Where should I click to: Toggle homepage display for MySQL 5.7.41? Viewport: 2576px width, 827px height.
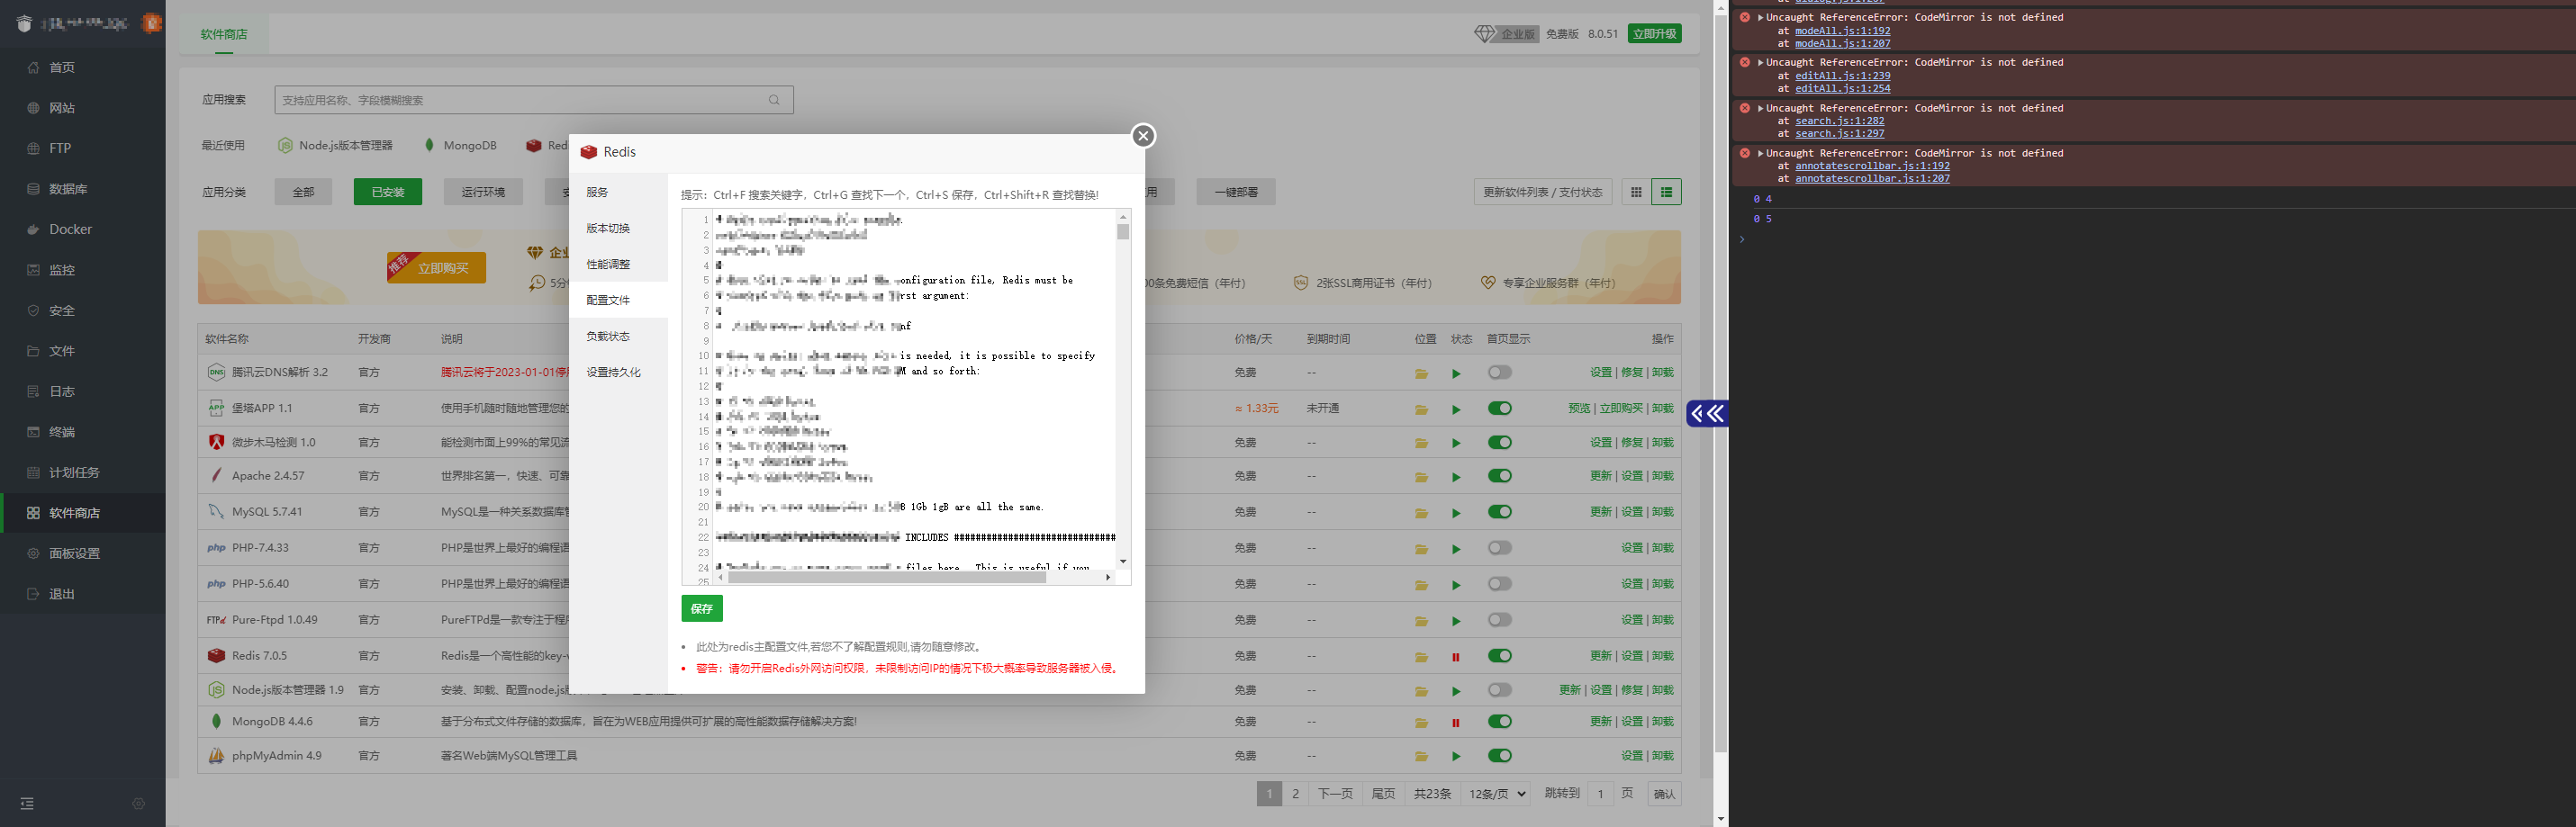coord(1499,512)
